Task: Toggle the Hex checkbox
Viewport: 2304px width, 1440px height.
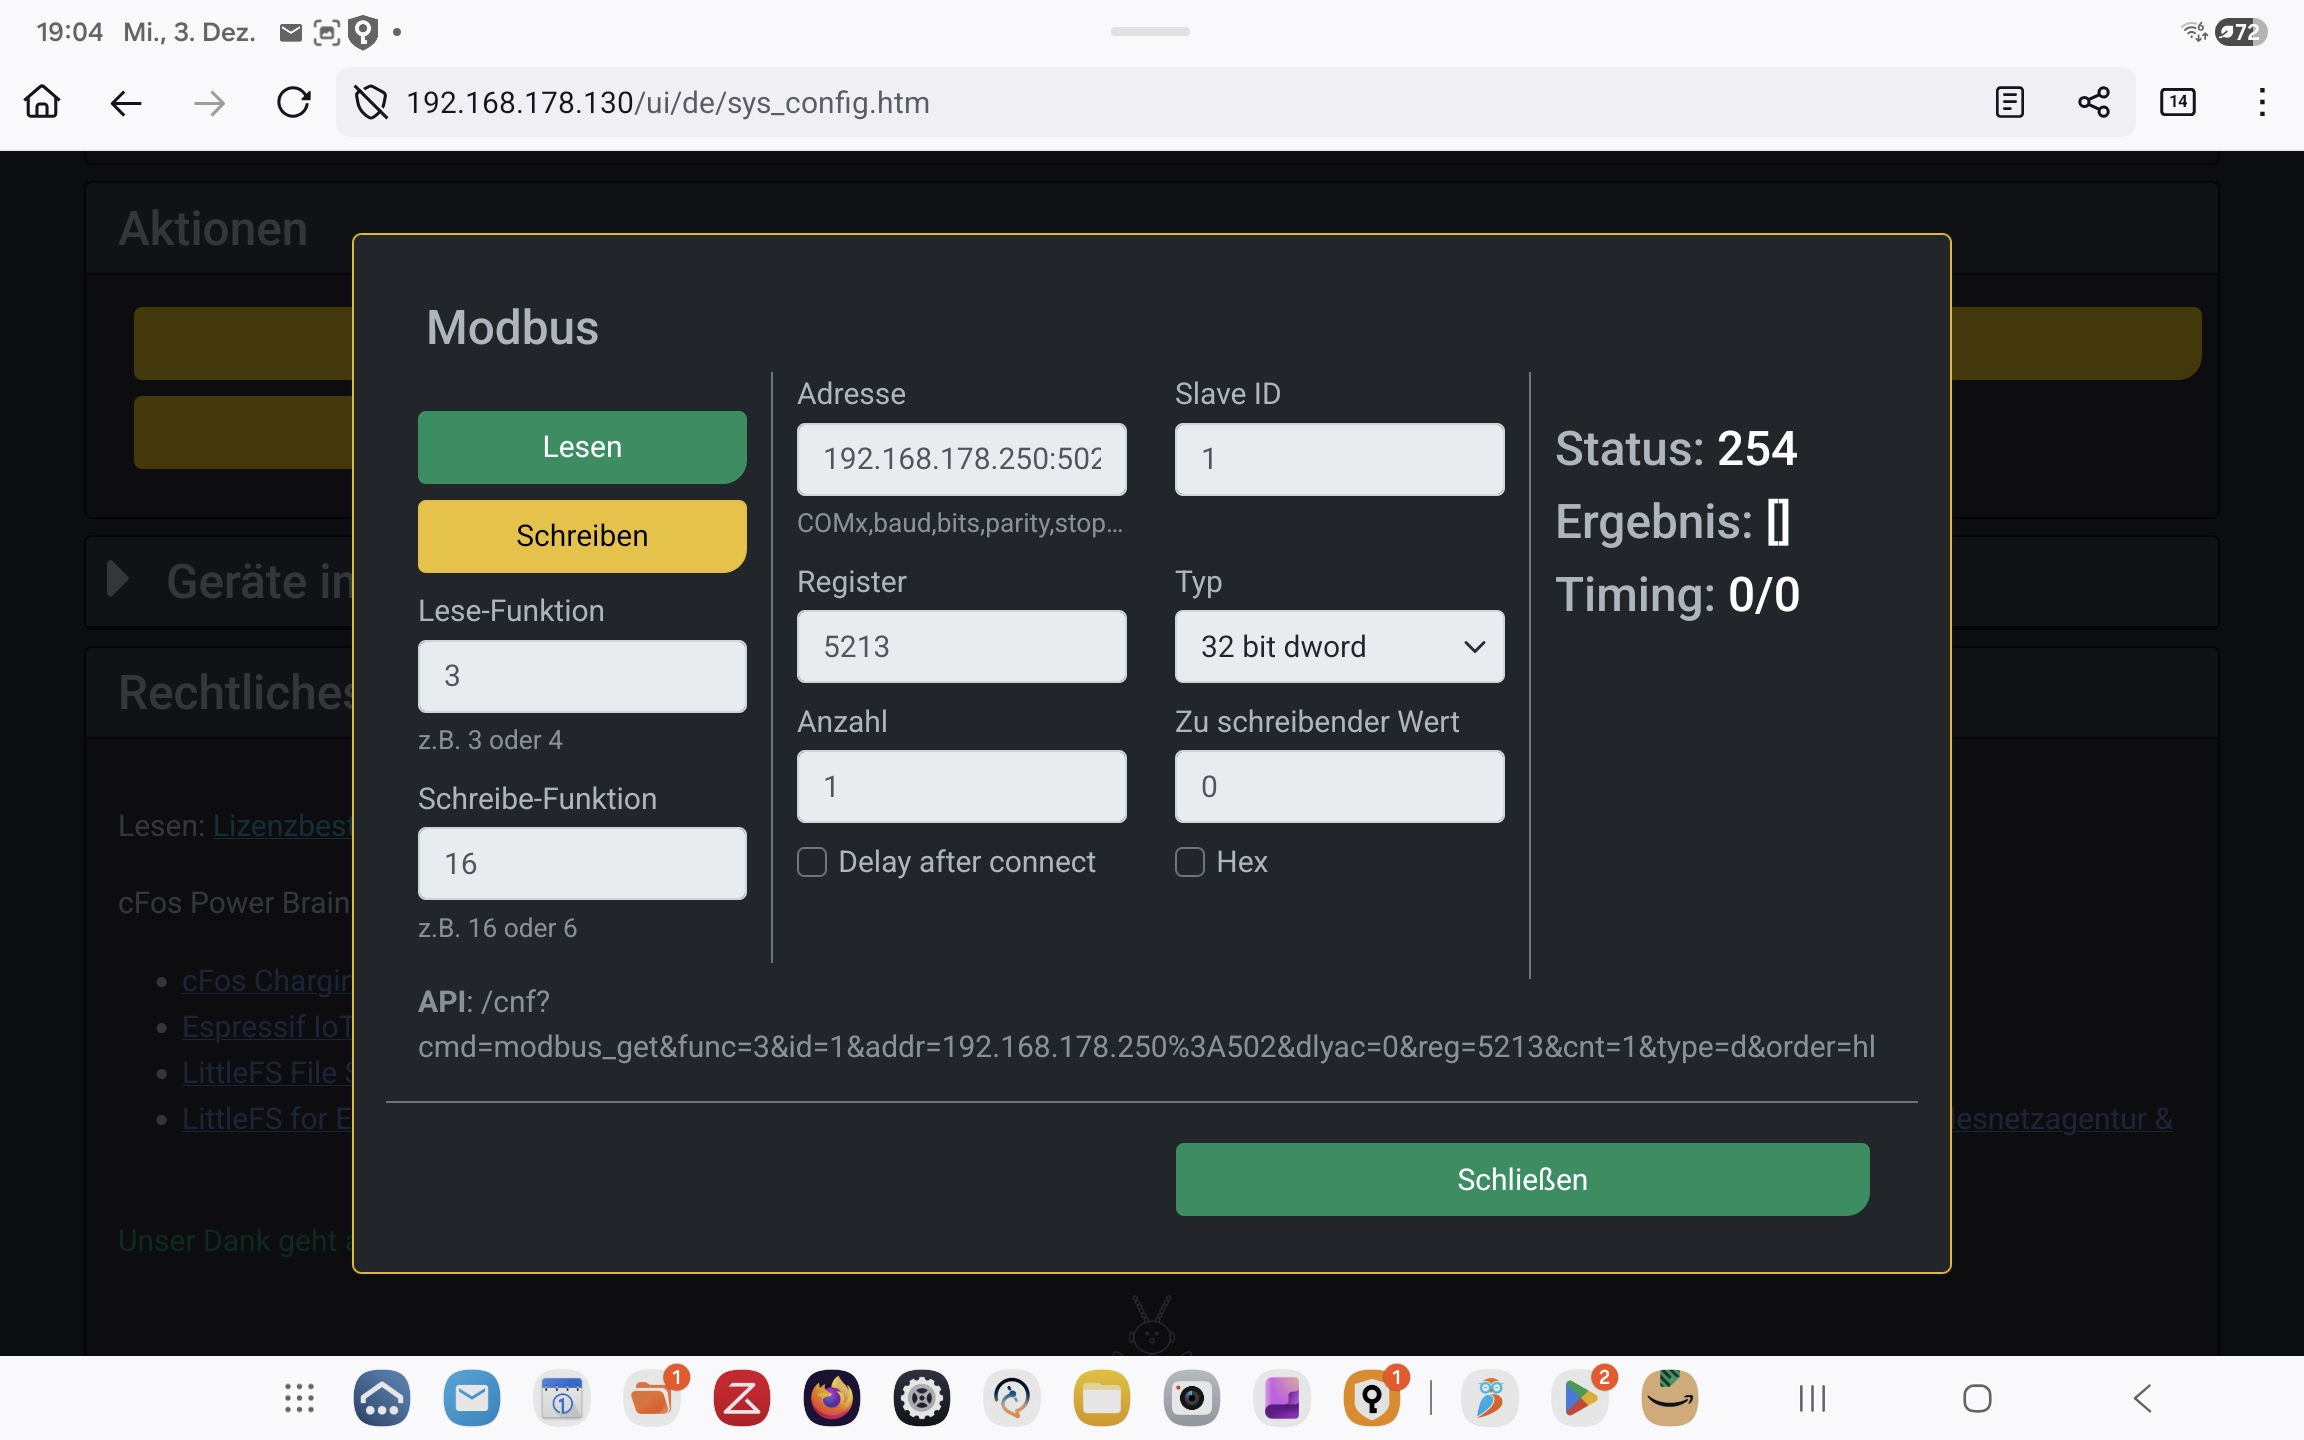Action: pos(1190,862)
